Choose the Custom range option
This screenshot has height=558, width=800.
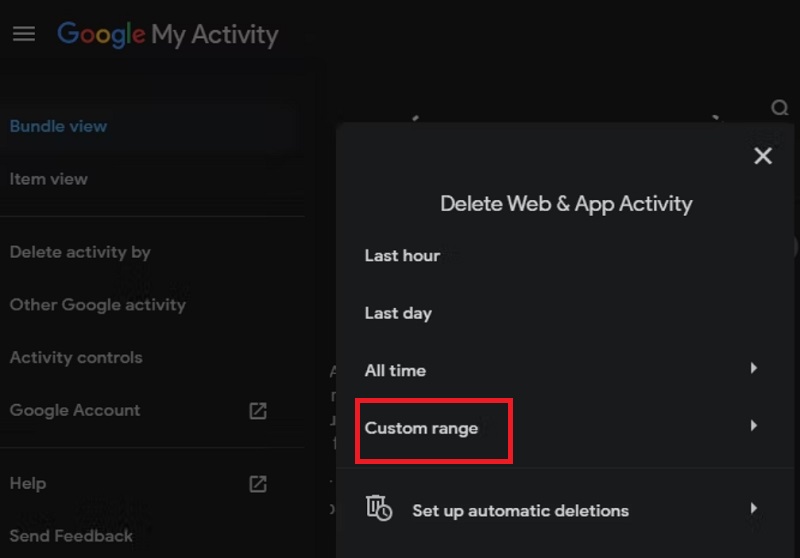click(422, 428)
